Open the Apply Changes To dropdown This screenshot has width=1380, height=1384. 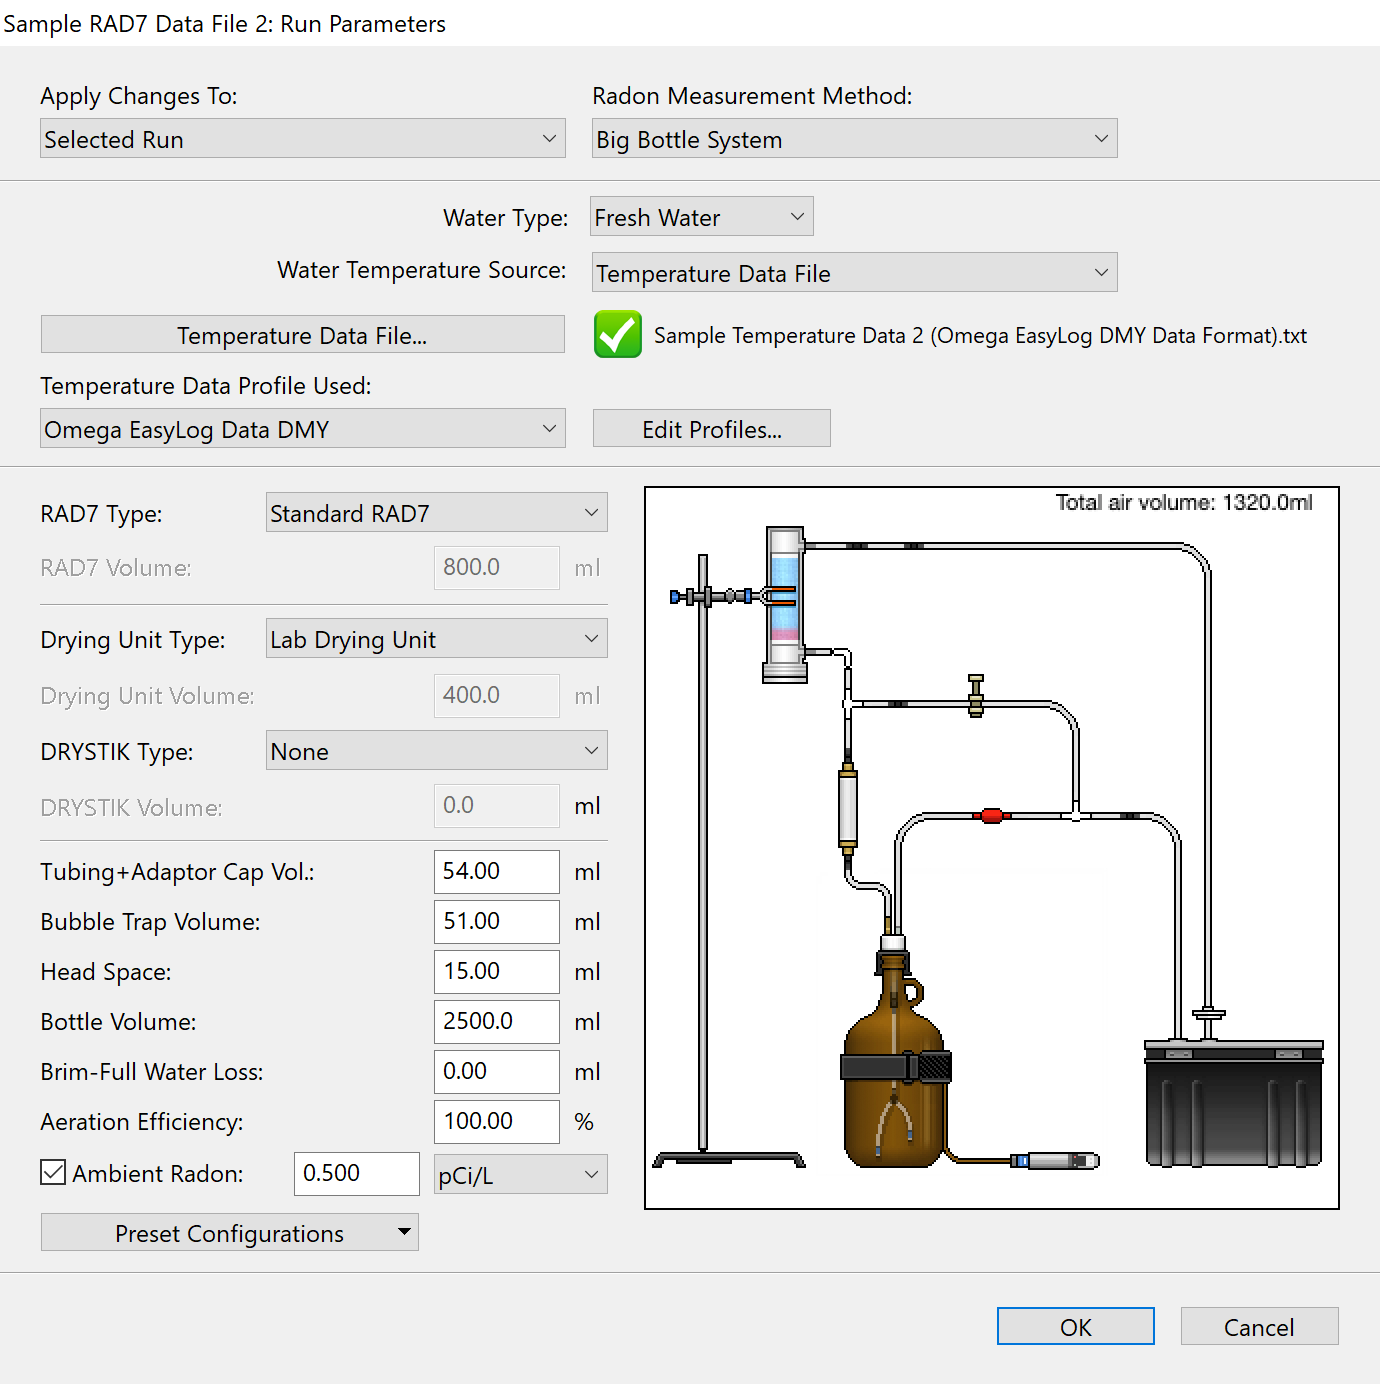[x=302, y=139]
